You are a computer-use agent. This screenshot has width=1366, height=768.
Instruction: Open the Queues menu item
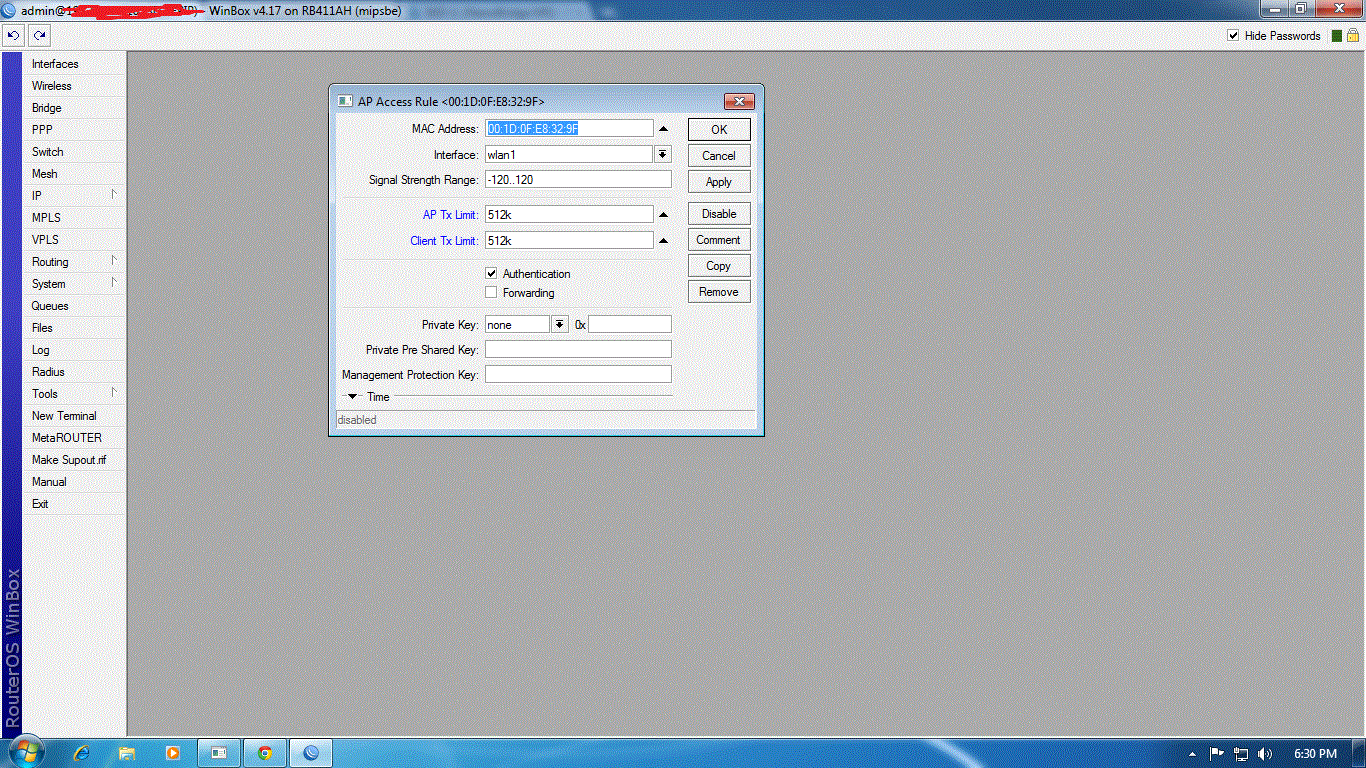pyautogui.click(x=75, y=306)
